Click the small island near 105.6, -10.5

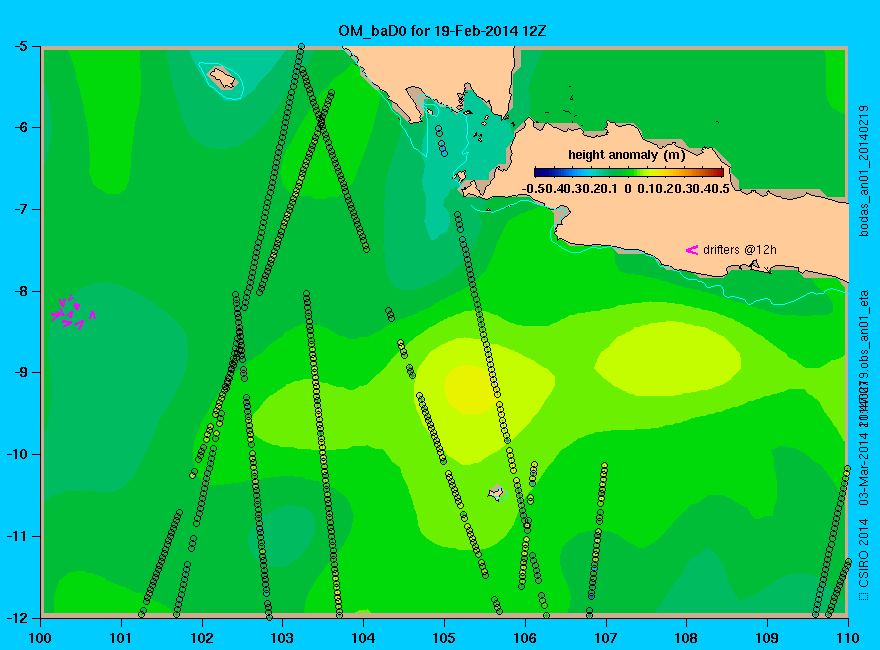496,492
